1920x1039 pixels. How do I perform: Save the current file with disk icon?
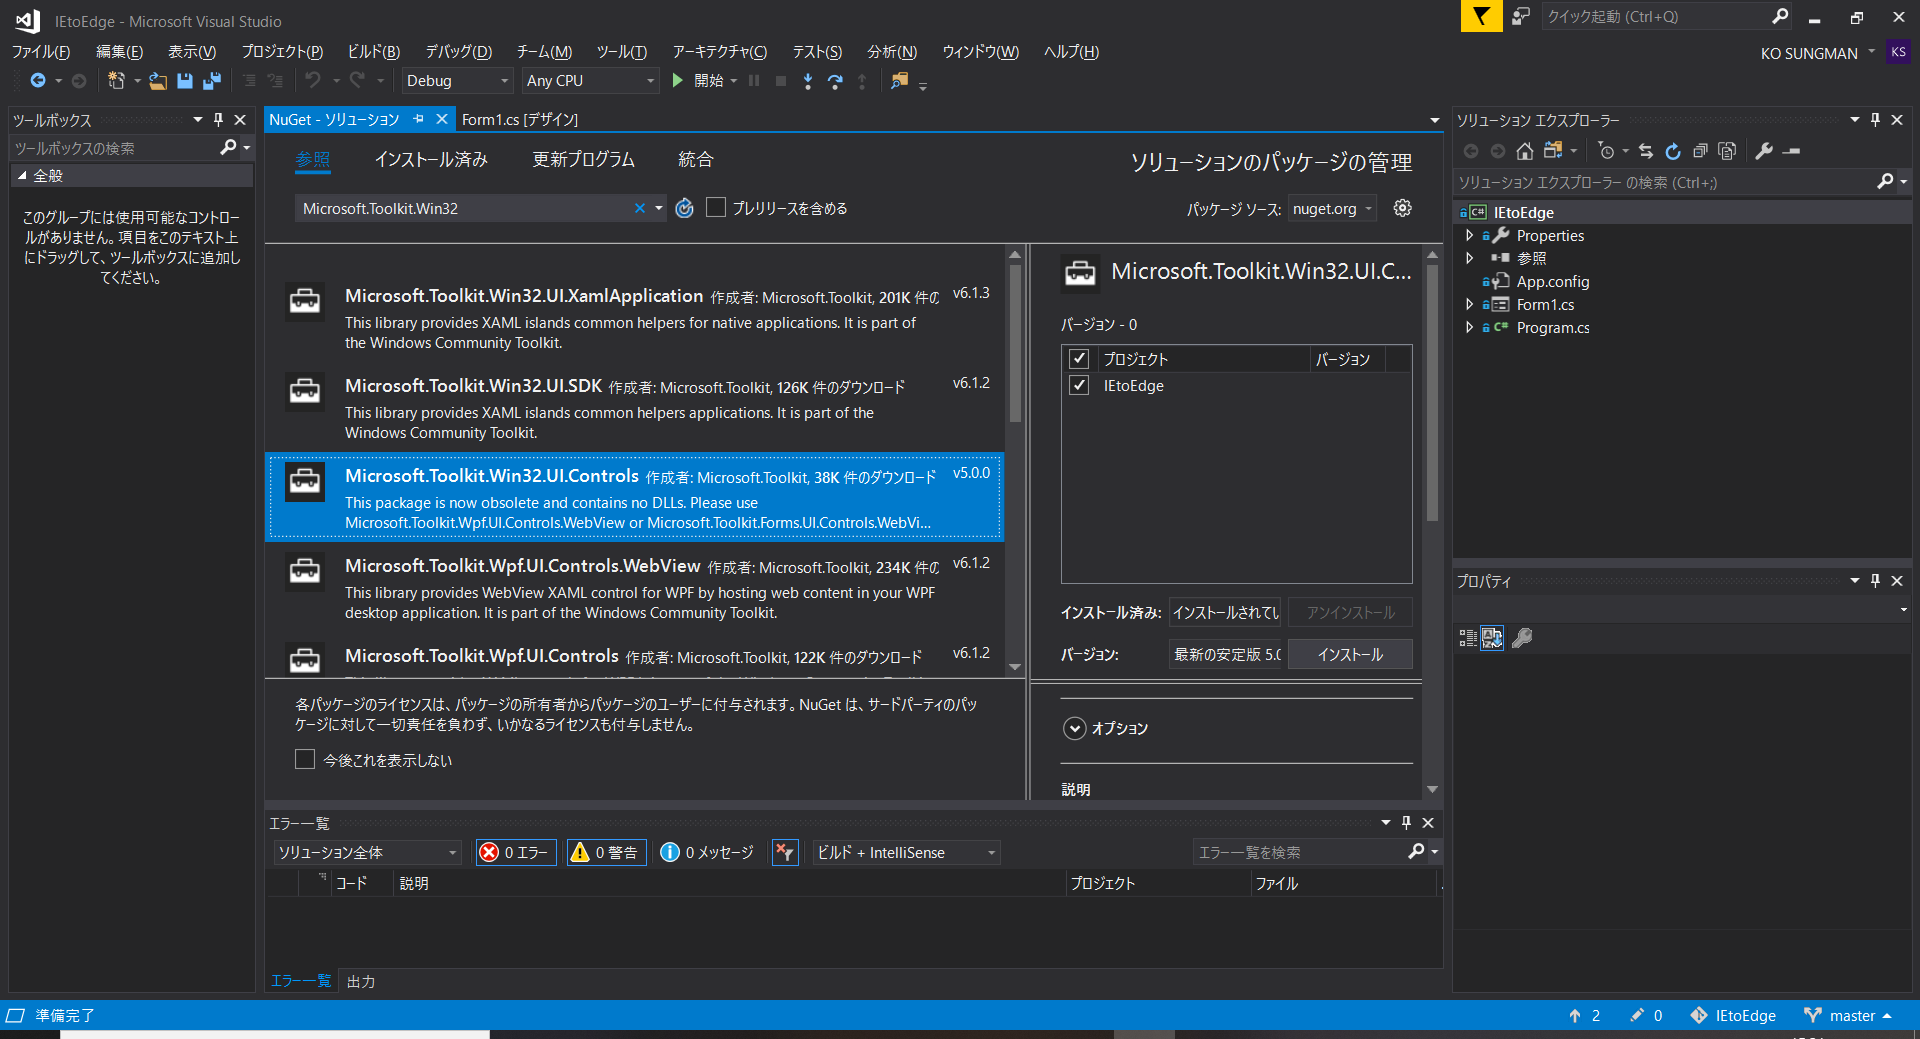[185, 81]
